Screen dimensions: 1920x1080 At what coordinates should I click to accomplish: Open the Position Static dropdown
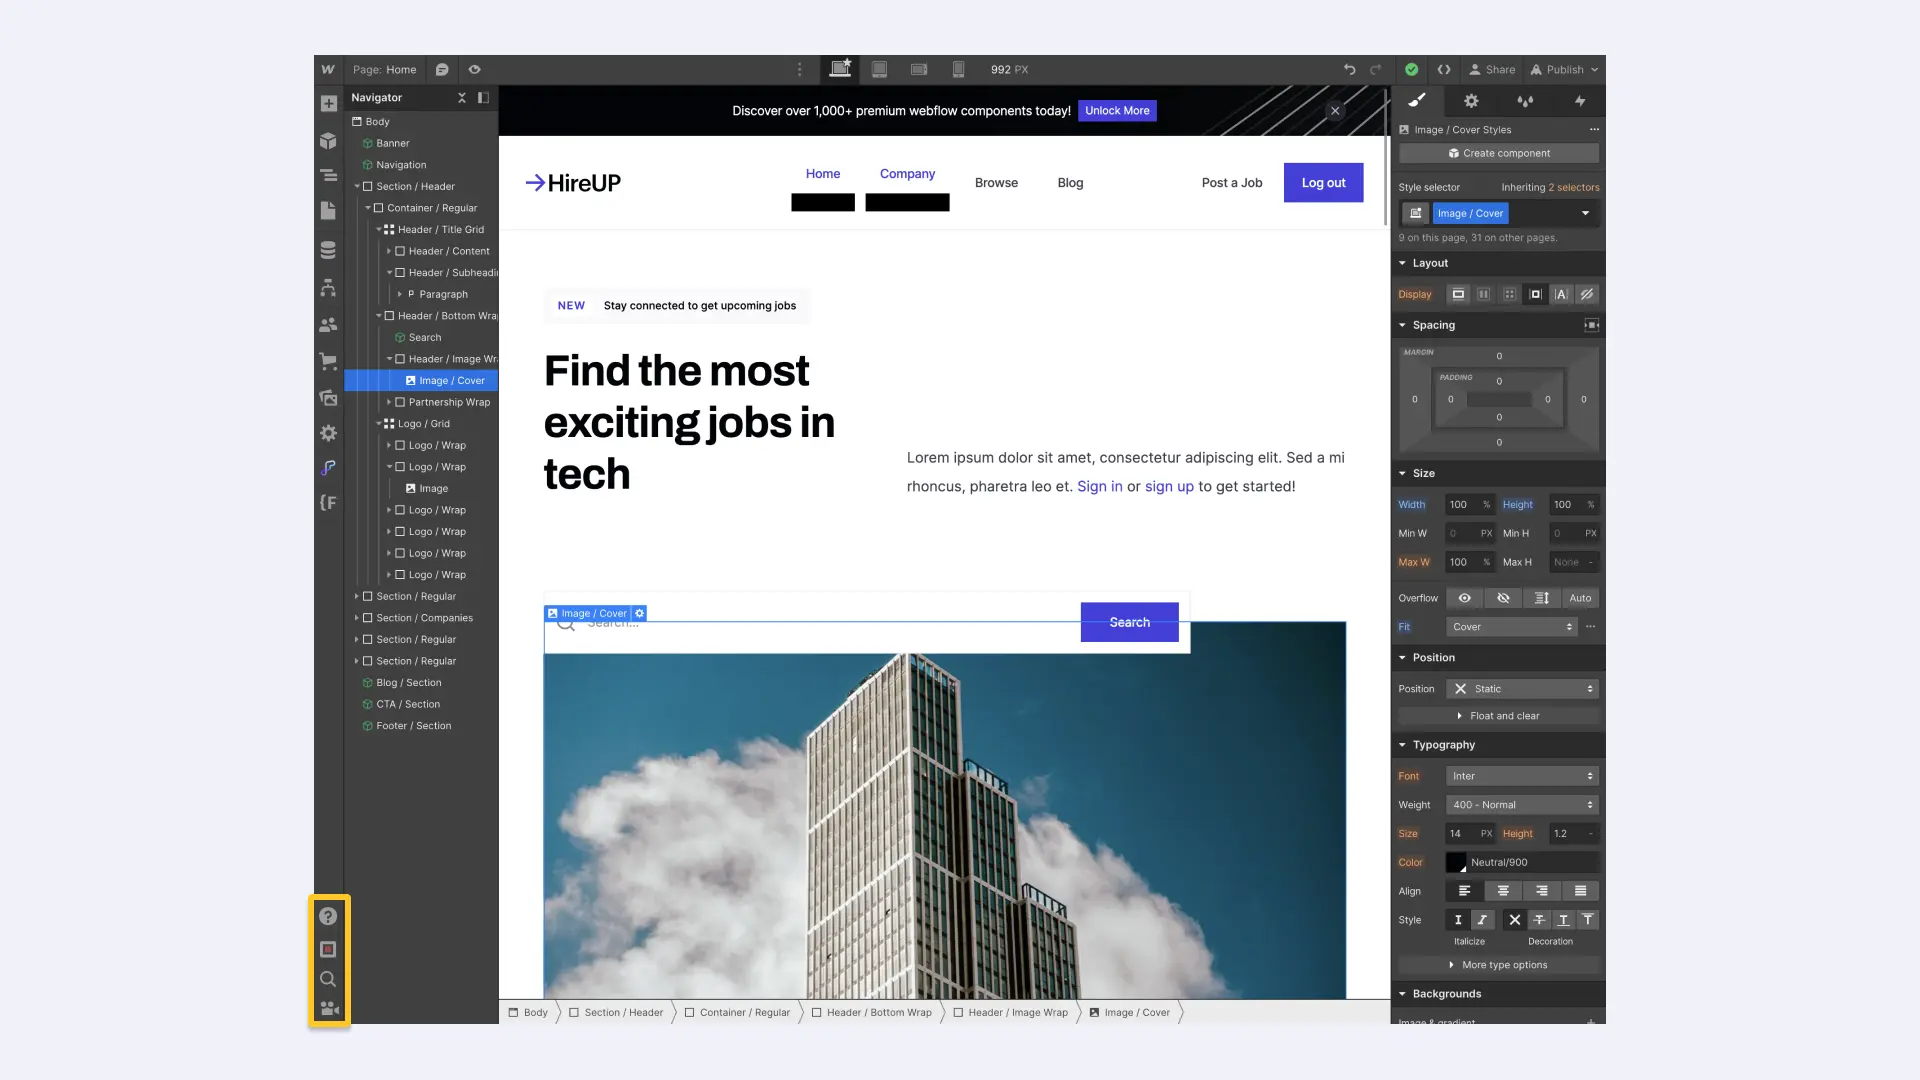(1523, 689)
